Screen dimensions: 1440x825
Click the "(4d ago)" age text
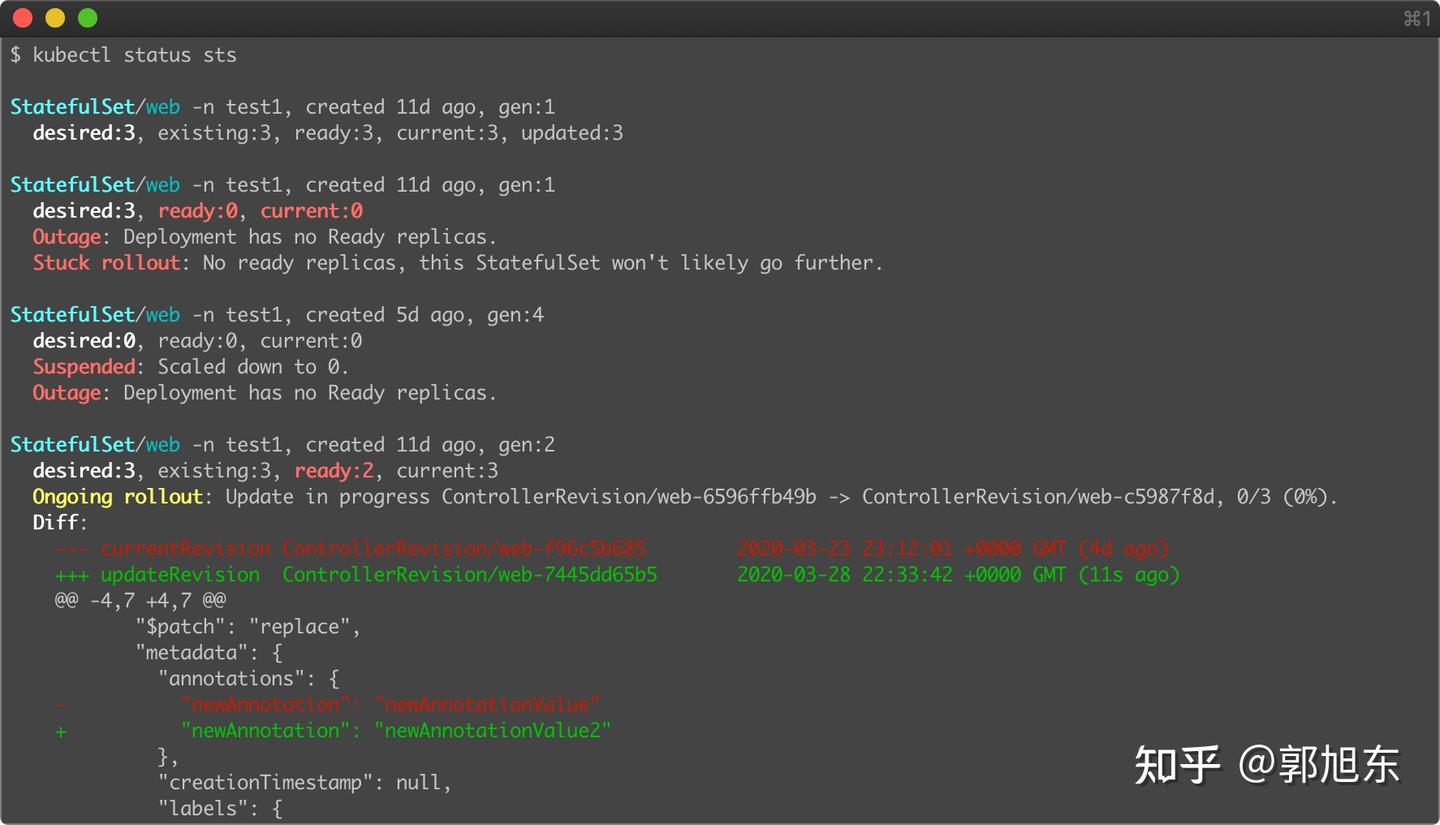1123,549
